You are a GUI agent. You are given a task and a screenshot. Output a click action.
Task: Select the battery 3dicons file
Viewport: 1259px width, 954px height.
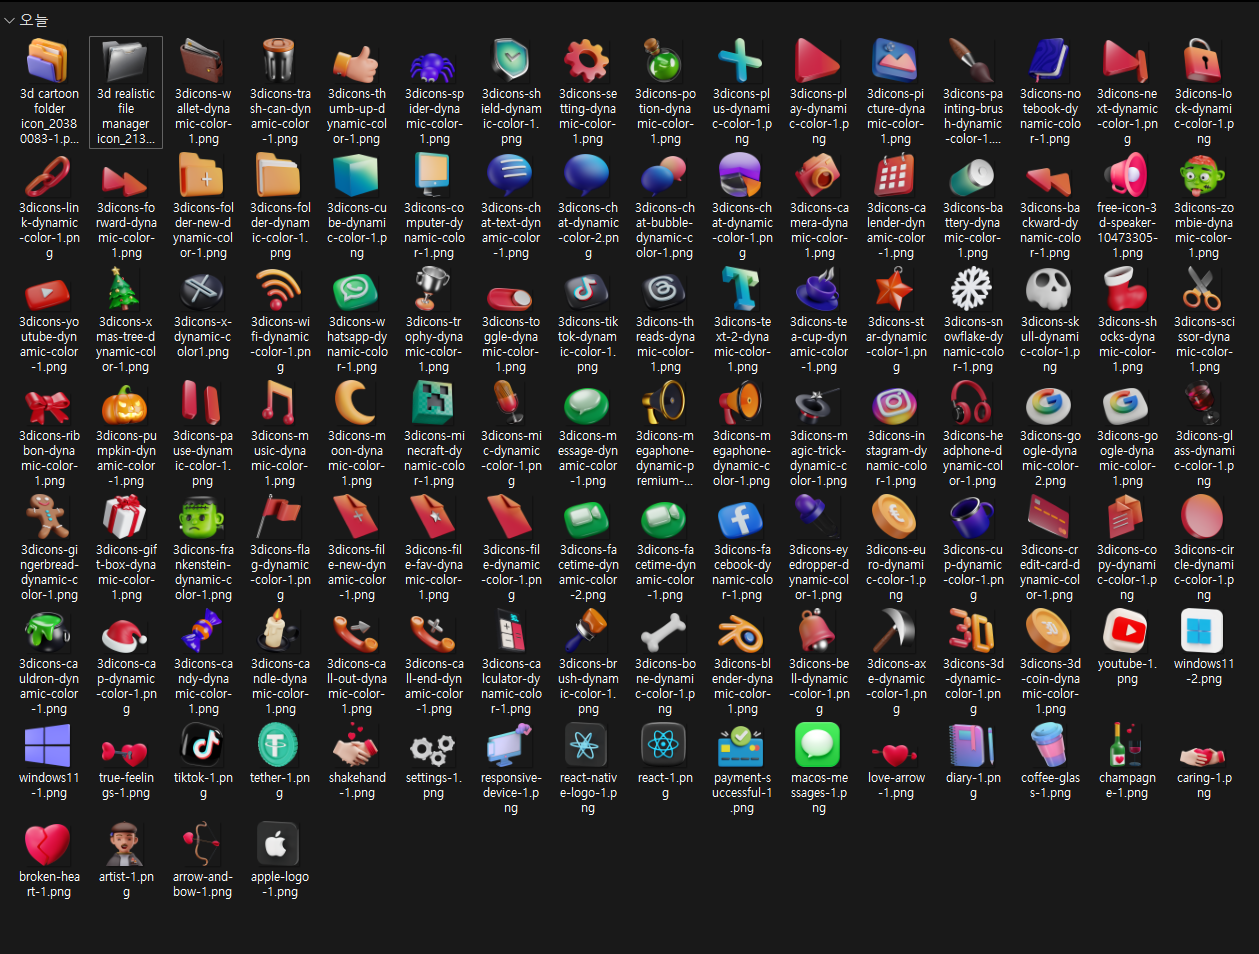973,206
